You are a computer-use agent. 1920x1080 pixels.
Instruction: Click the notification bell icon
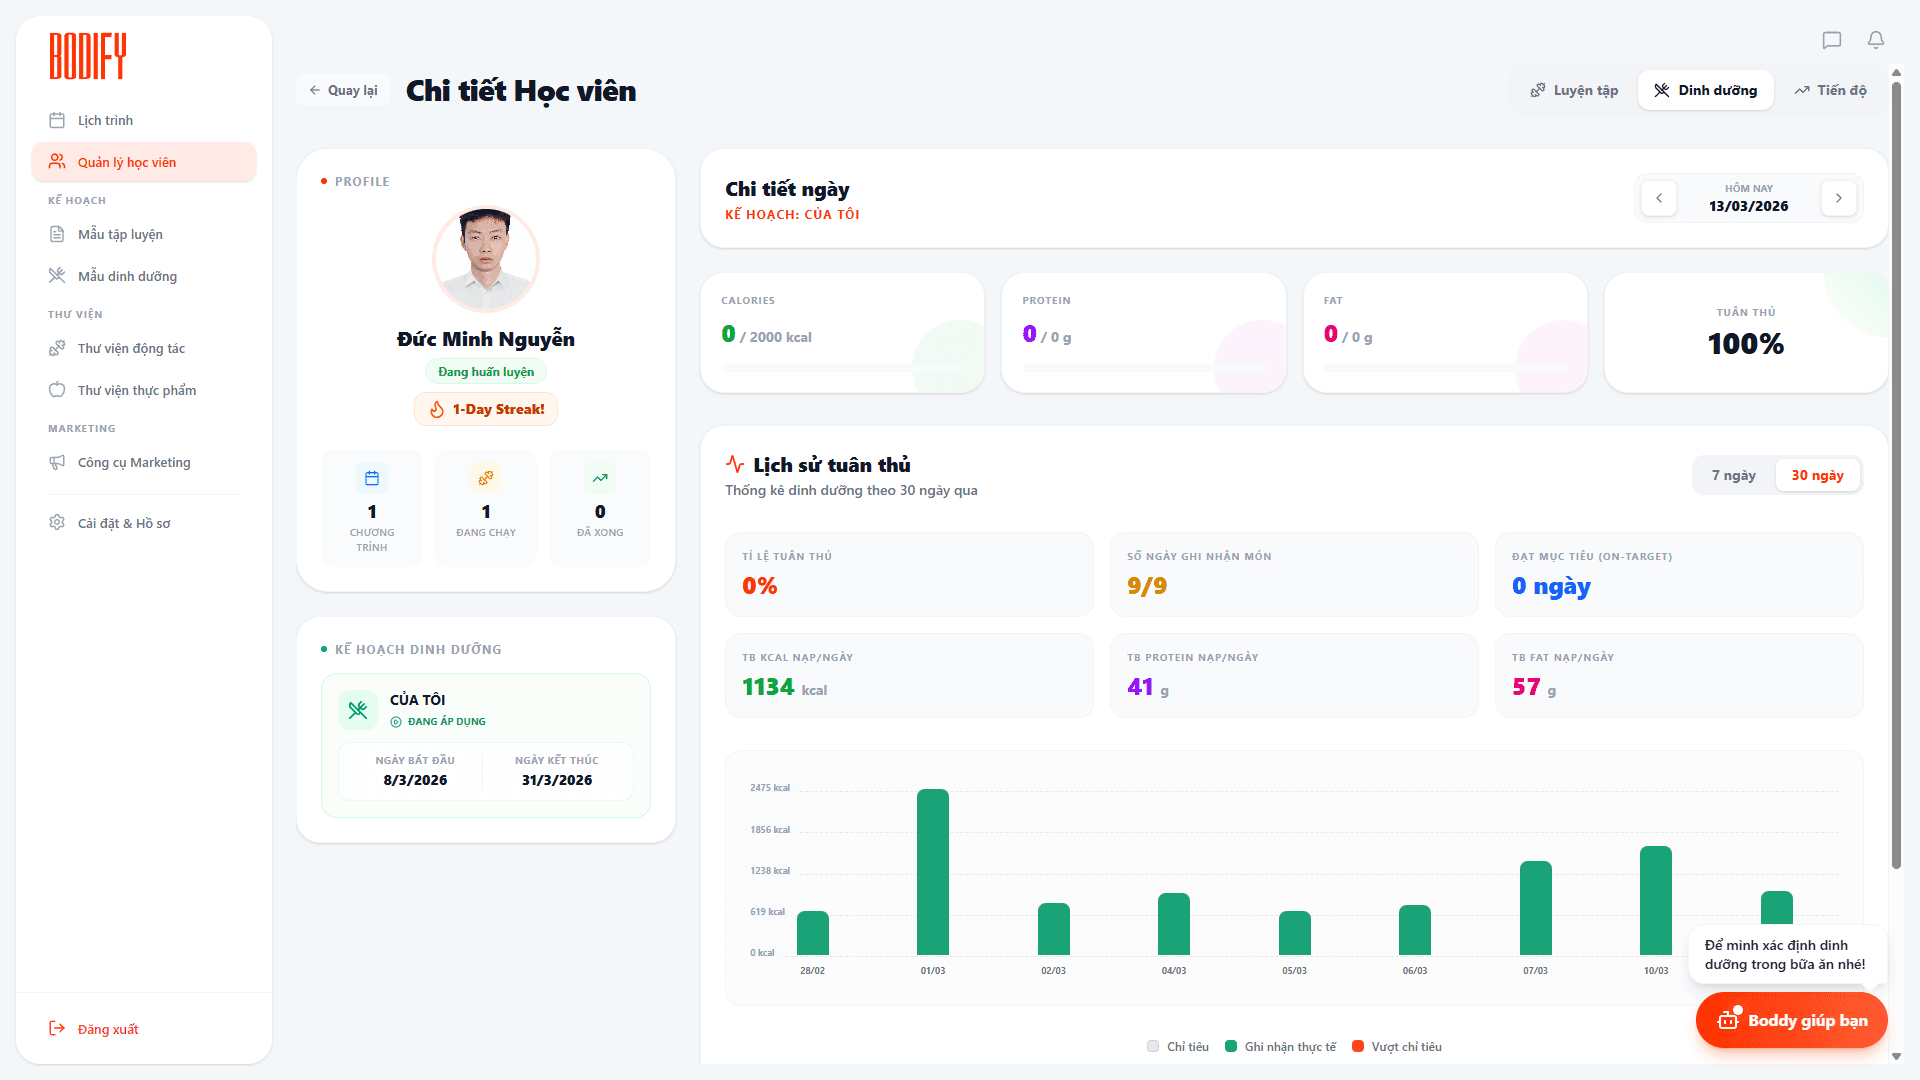(1875, 40)
